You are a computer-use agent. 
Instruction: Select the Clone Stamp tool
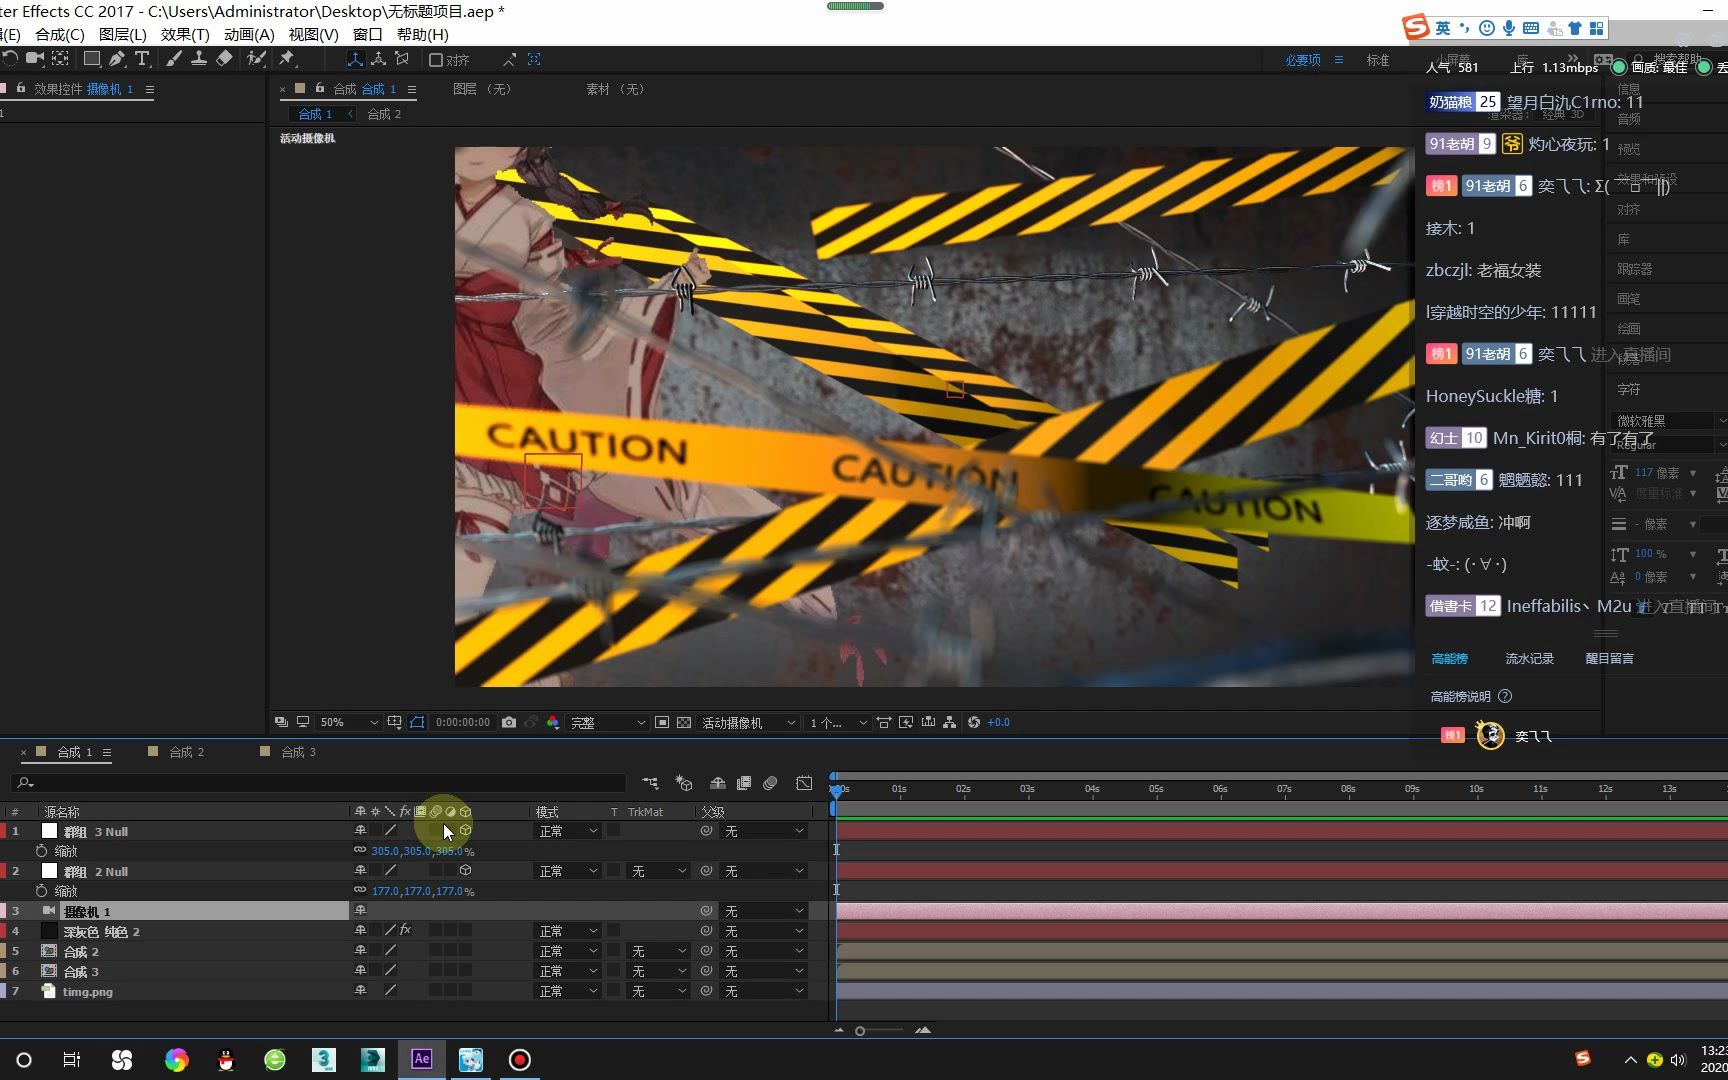(199, 59)
